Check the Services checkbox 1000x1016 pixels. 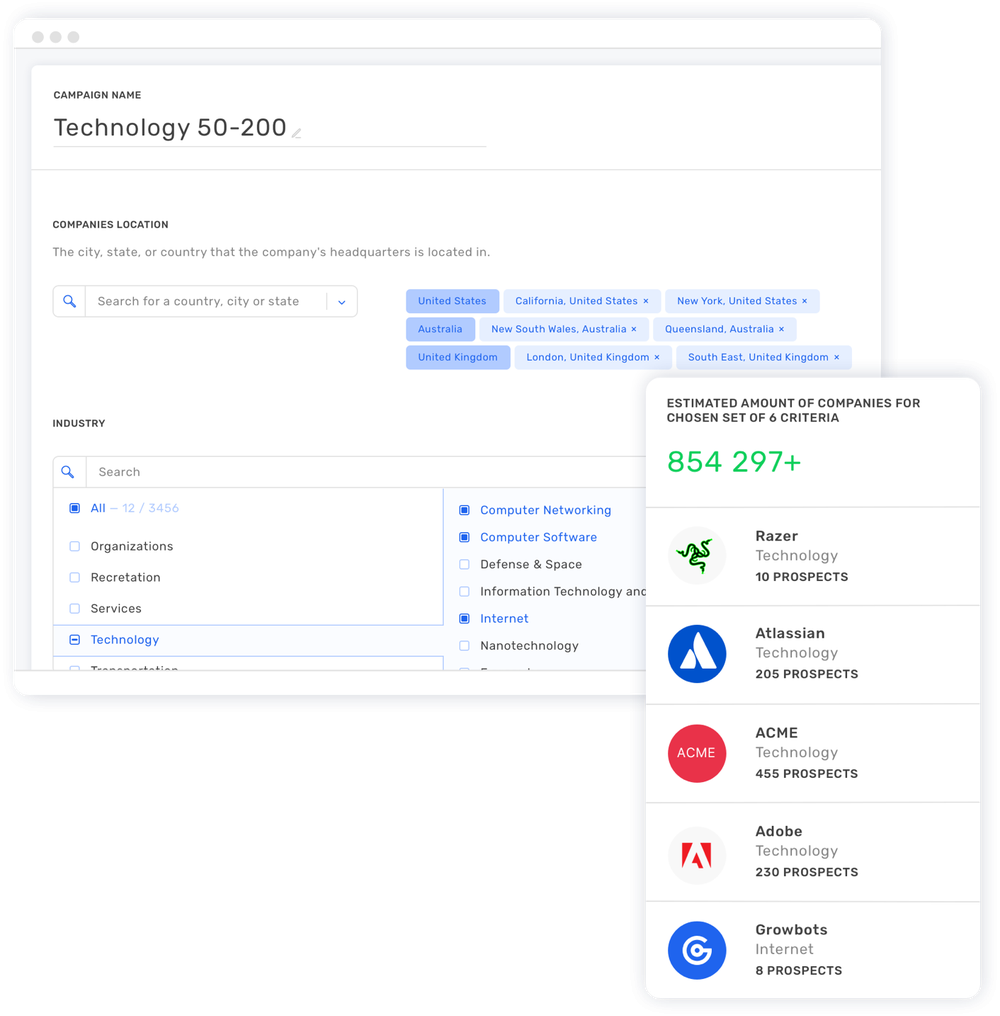pyautogui.click(x=75, y=608)
